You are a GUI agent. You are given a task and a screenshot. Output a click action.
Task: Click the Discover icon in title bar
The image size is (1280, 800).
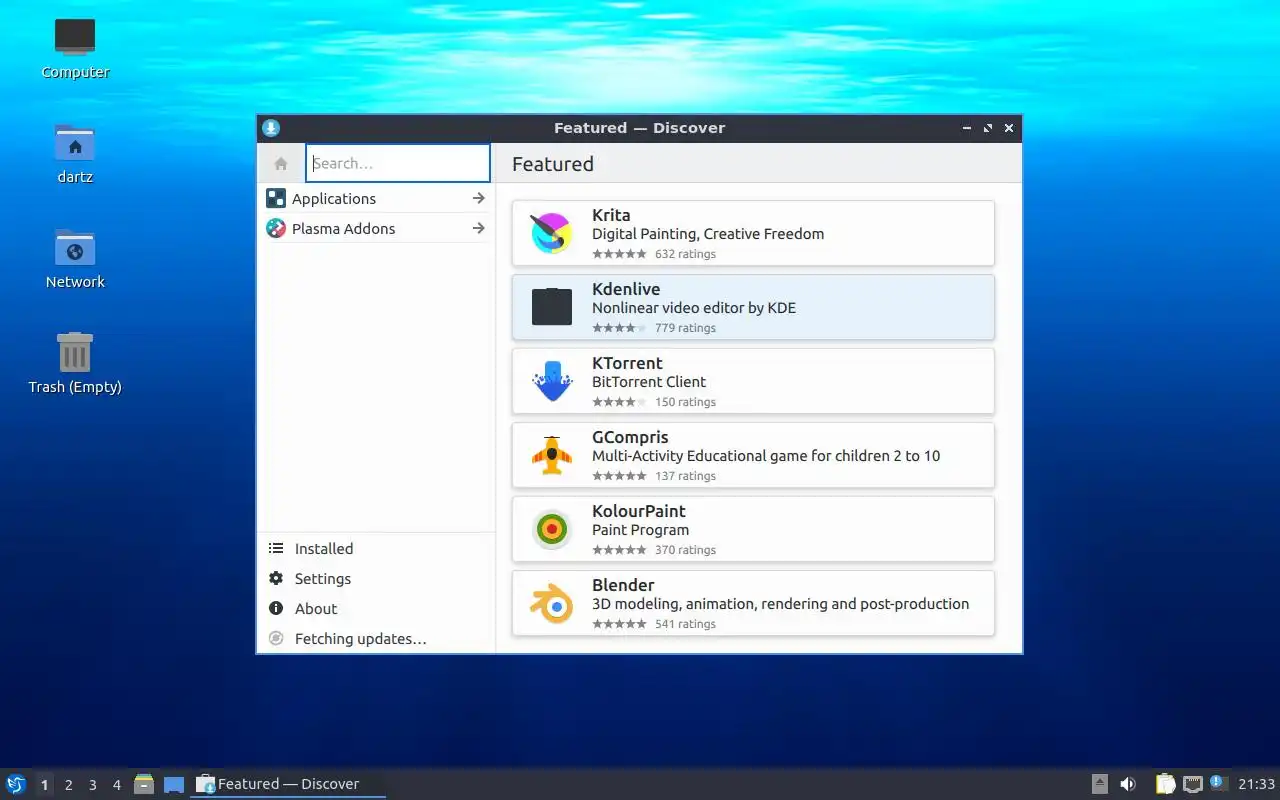[271, 128]
